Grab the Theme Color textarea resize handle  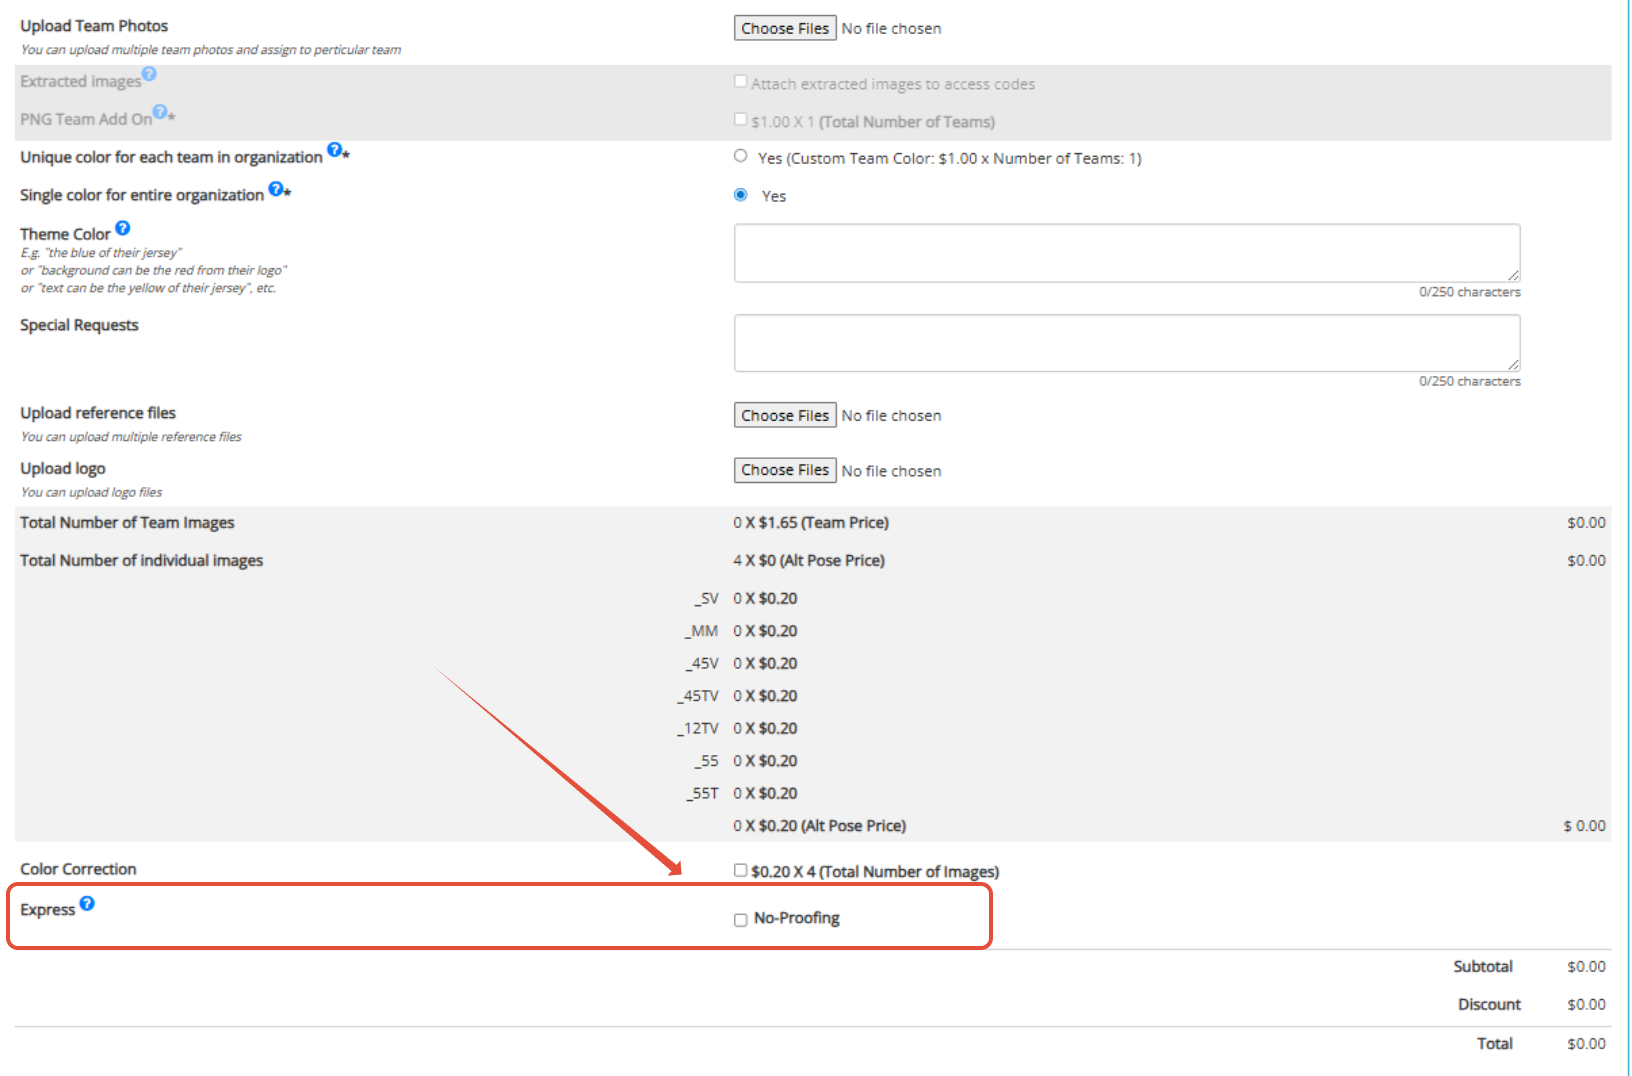click(1513, 275)
